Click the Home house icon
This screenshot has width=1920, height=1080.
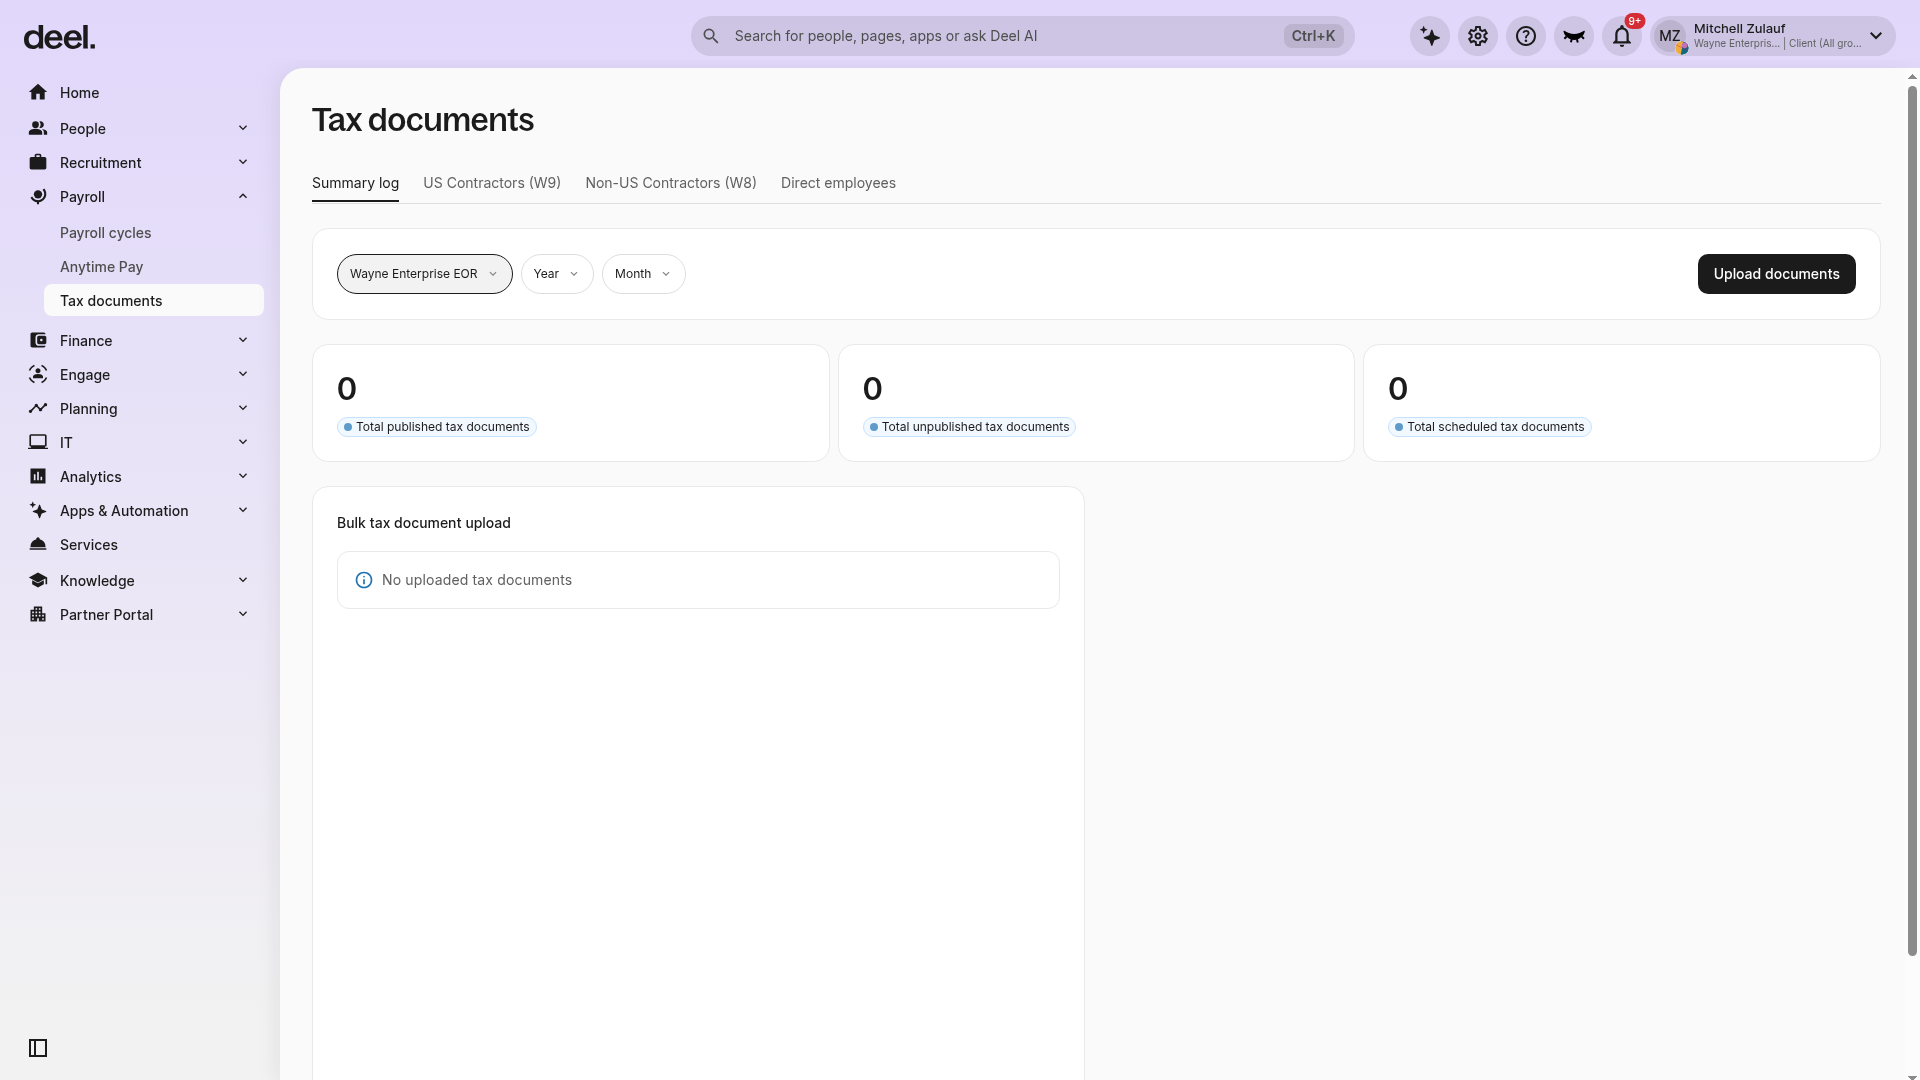click(38, 92)
